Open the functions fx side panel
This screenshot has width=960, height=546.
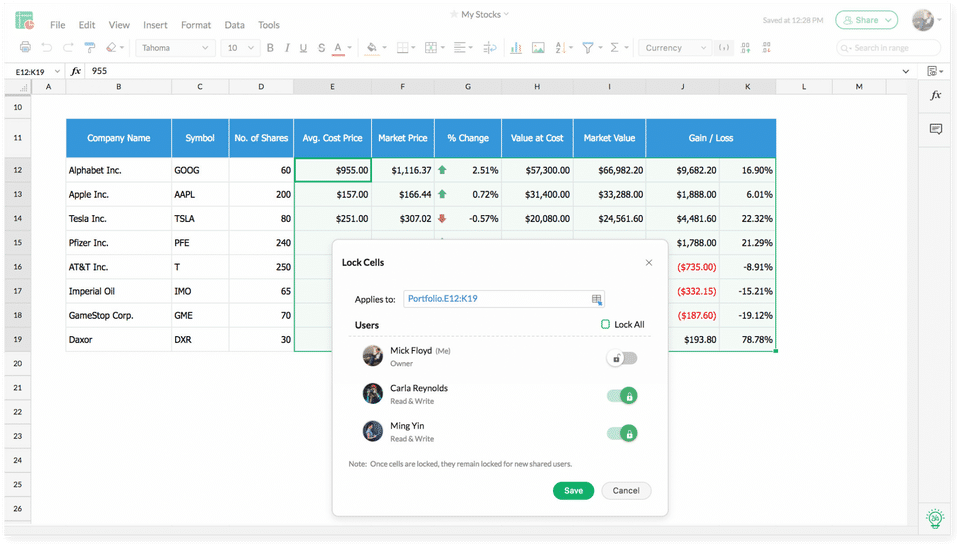tap(936, 95)
